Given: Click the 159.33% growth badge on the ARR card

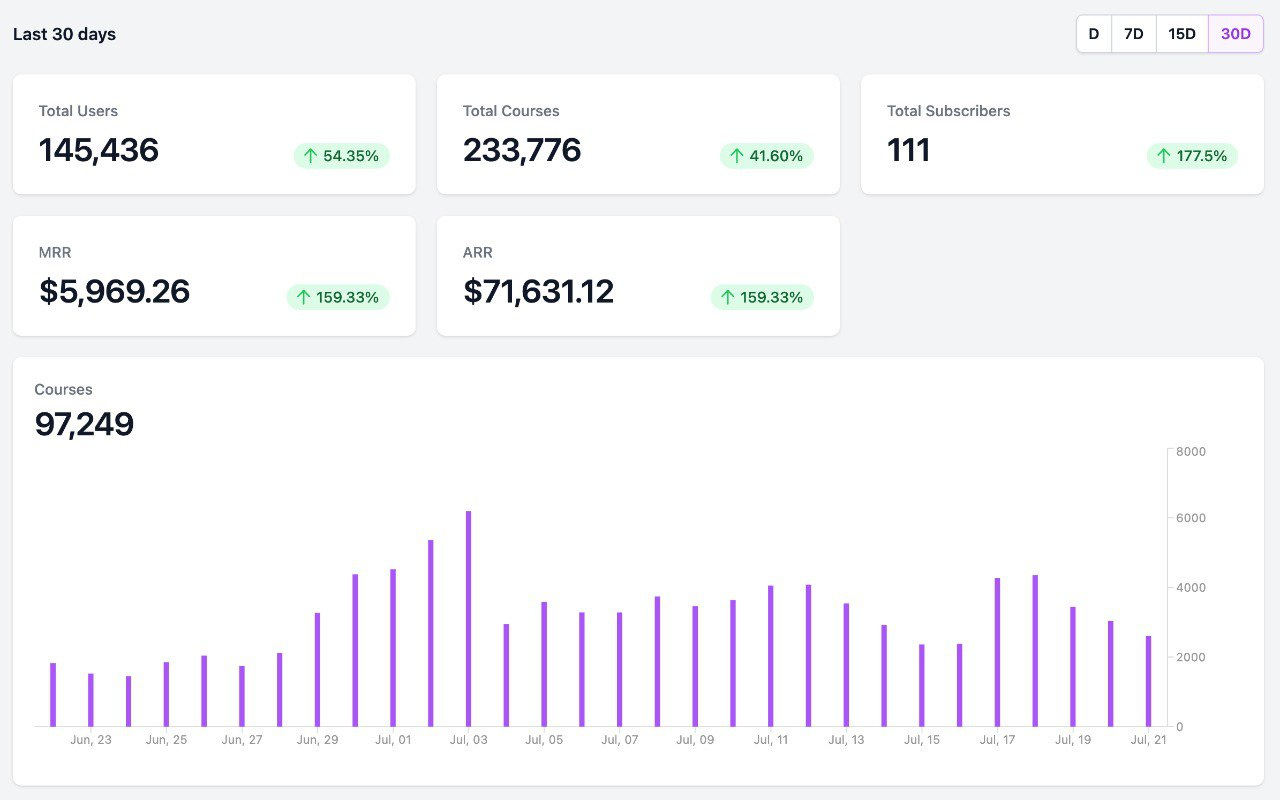Looking at the screenshot, I should (762, 297).
